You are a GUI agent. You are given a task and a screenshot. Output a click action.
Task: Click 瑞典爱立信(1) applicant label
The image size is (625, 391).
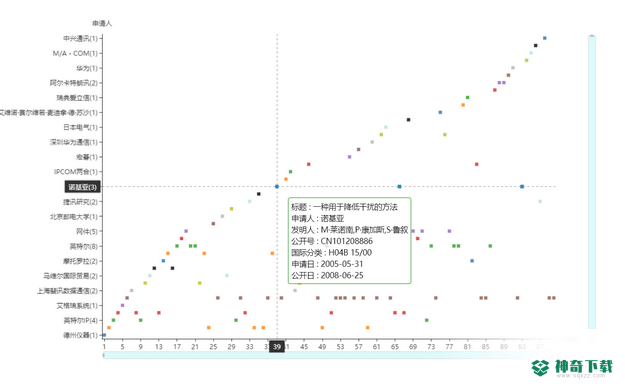[x=77, y=98]
